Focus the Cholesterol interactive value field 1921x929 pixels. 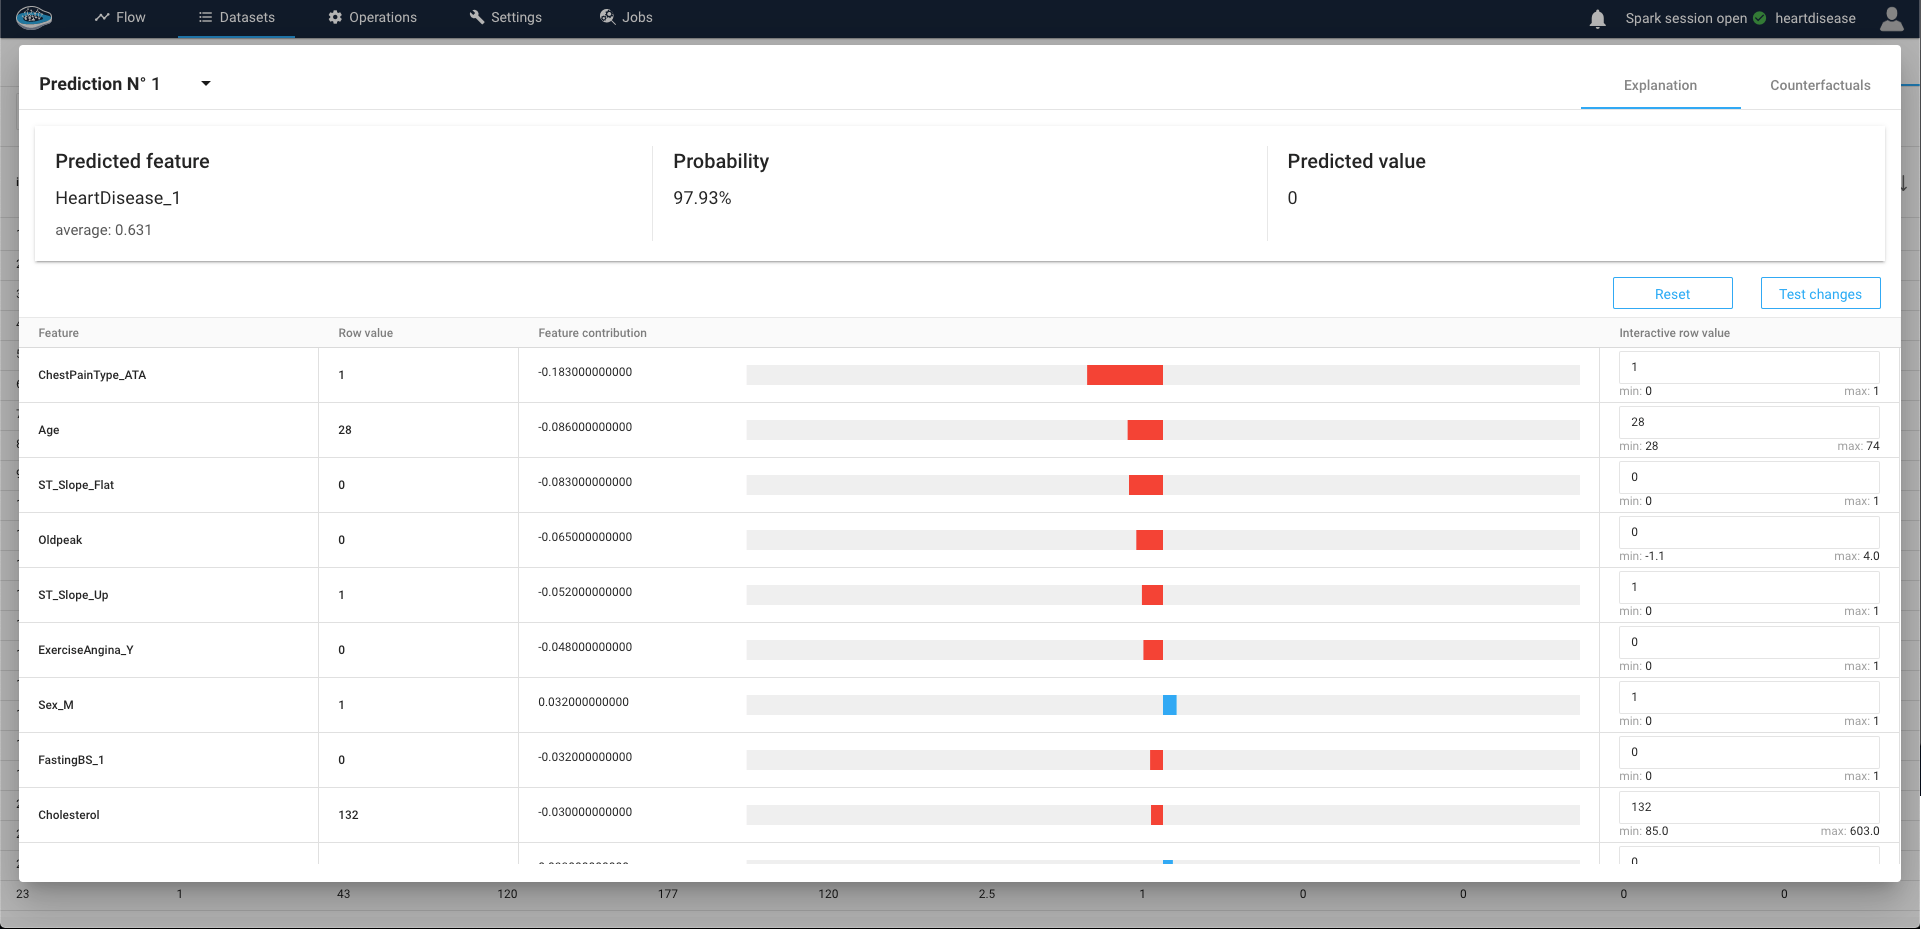pos(1747,807)
